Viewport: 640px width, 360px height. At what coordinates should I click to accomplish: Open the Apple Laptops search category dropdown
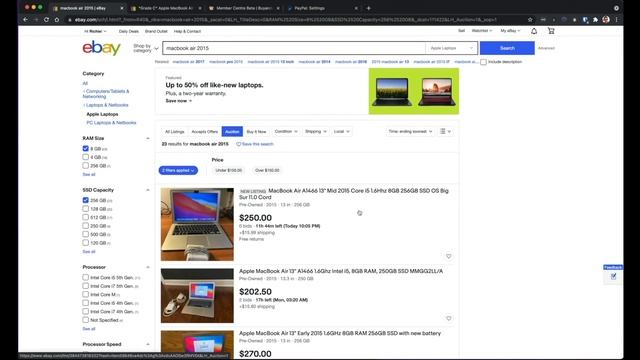pos(451,48)
